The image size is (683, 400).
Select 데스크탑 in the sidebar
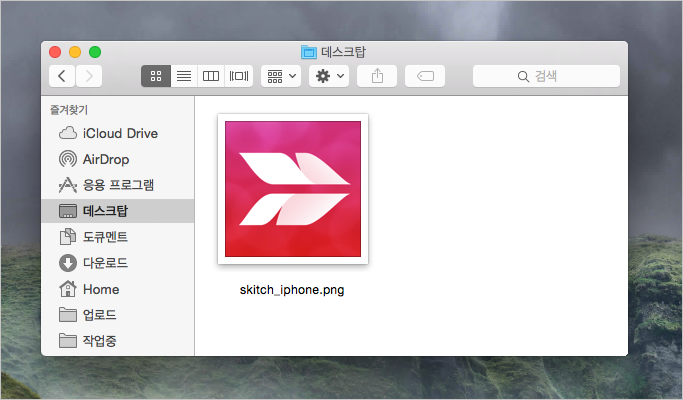click(x=118, y=211)
